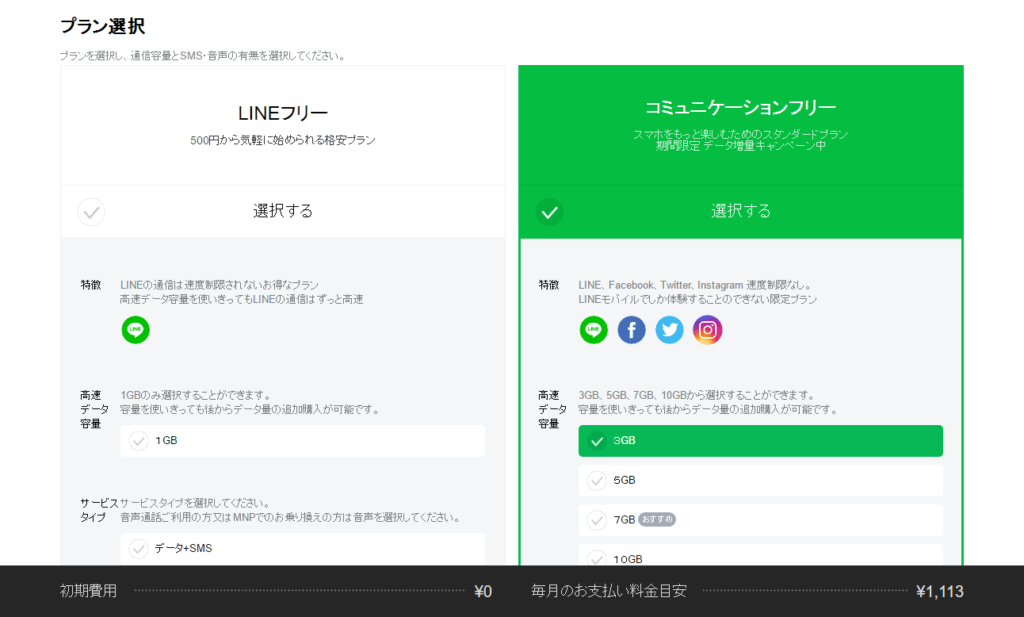Click the 3GB、5GB、7GB、10GBから選択 description text

pyautogui.click(x=697, y=395)
